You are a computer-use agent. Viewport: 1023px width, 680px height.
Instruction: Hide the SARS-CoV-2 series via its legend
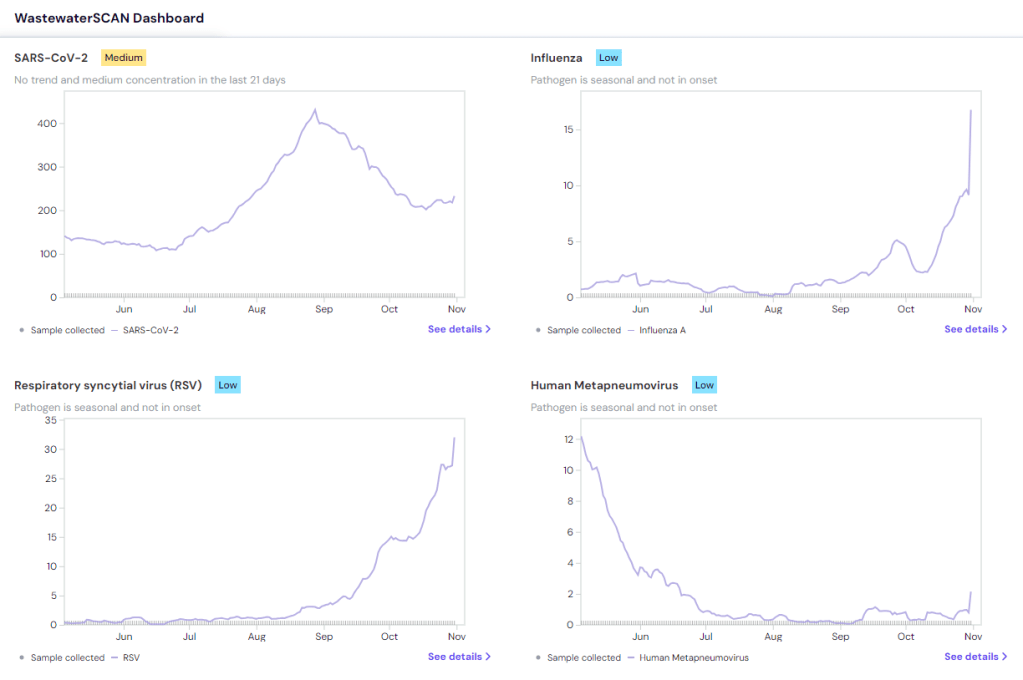tap(150, 330)
